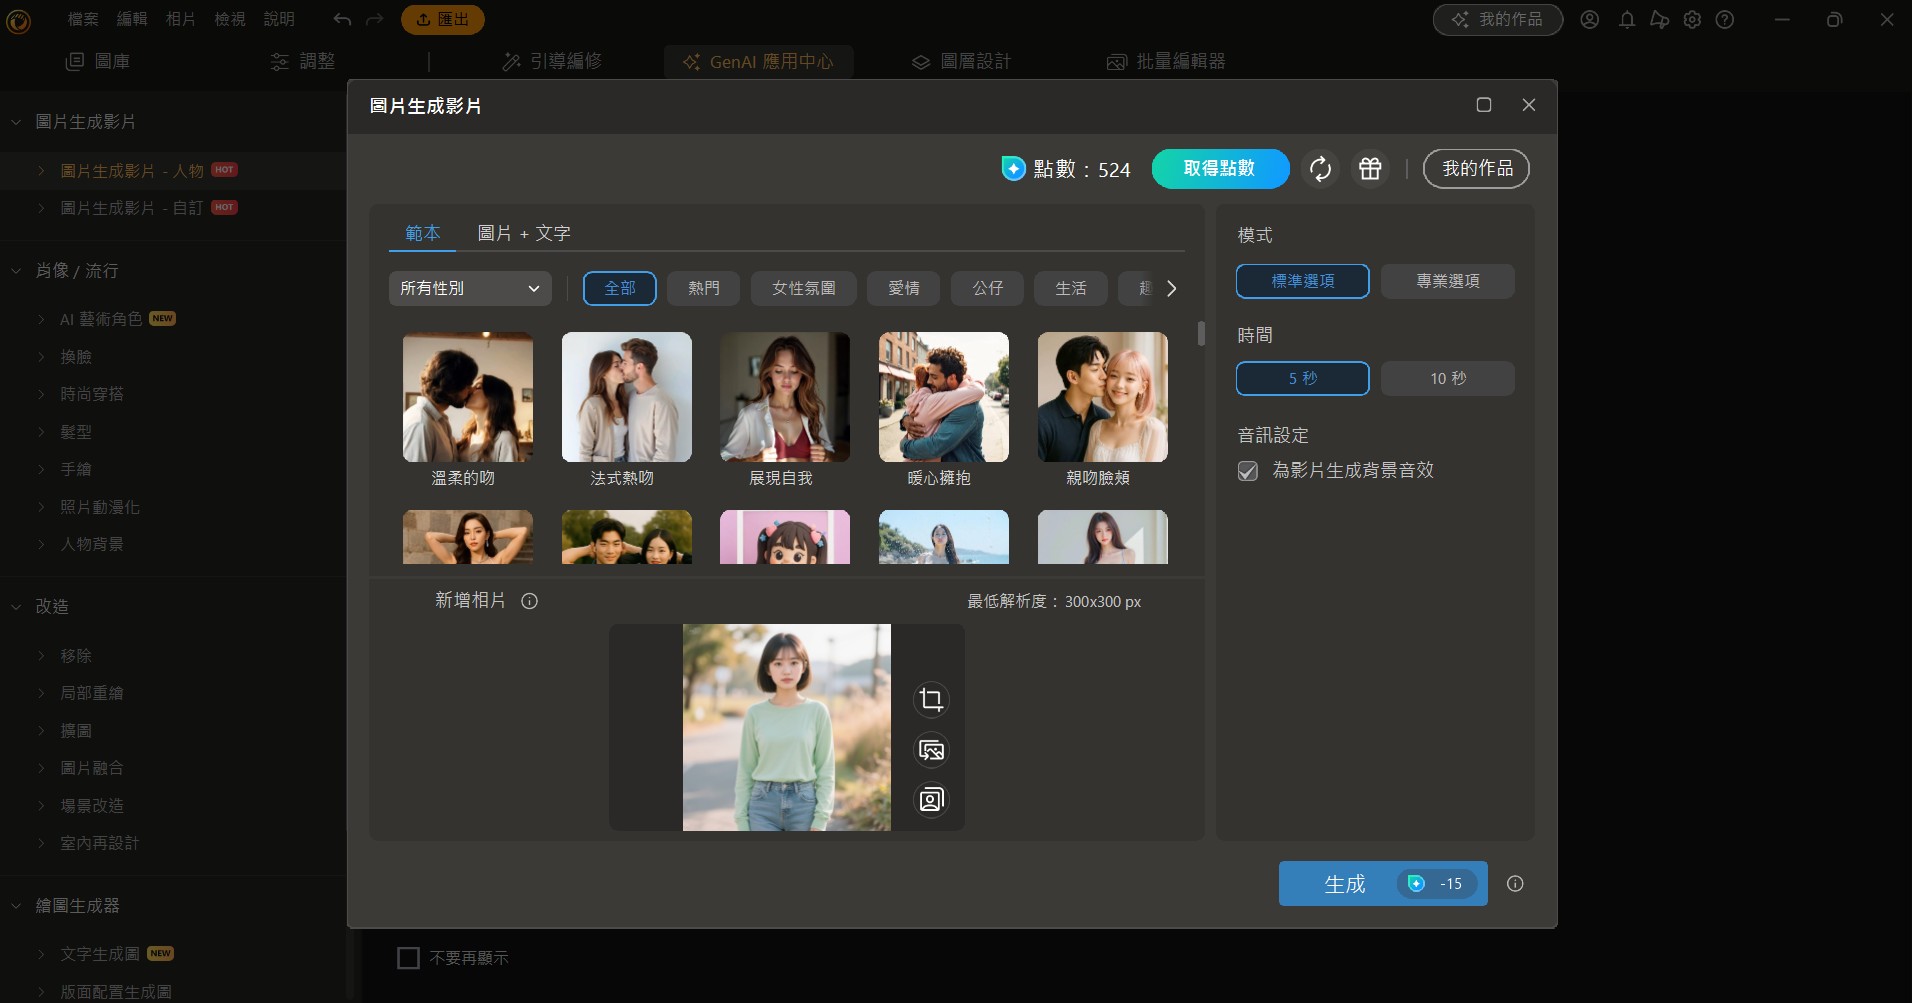Collapse the 改造 sidebar section

tap(16, 607)
